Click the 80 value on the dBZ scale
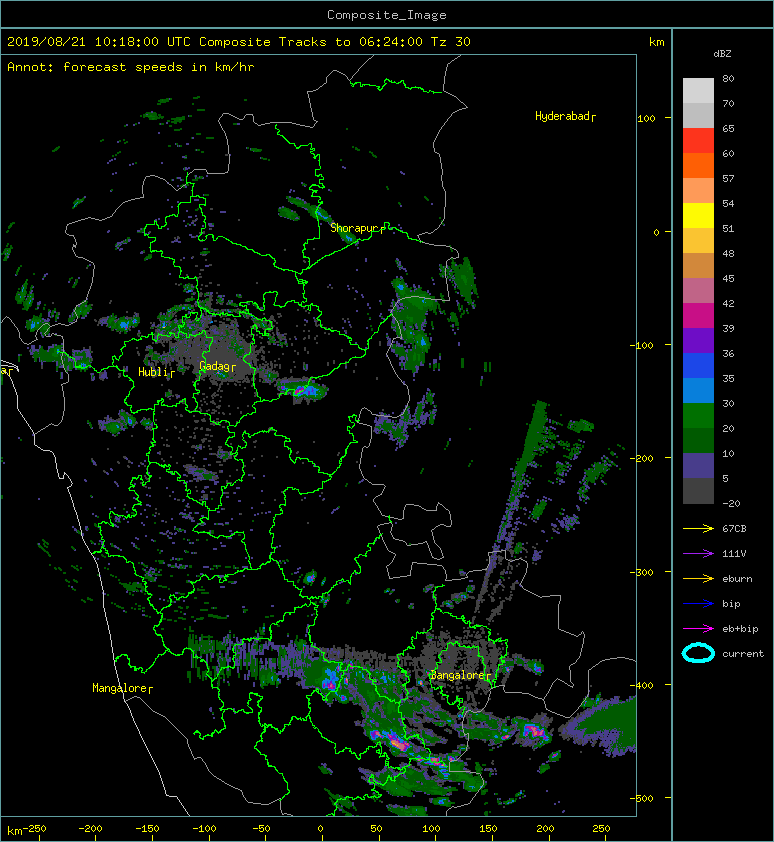The image size is (774, 842). click(x=728, y=78)
